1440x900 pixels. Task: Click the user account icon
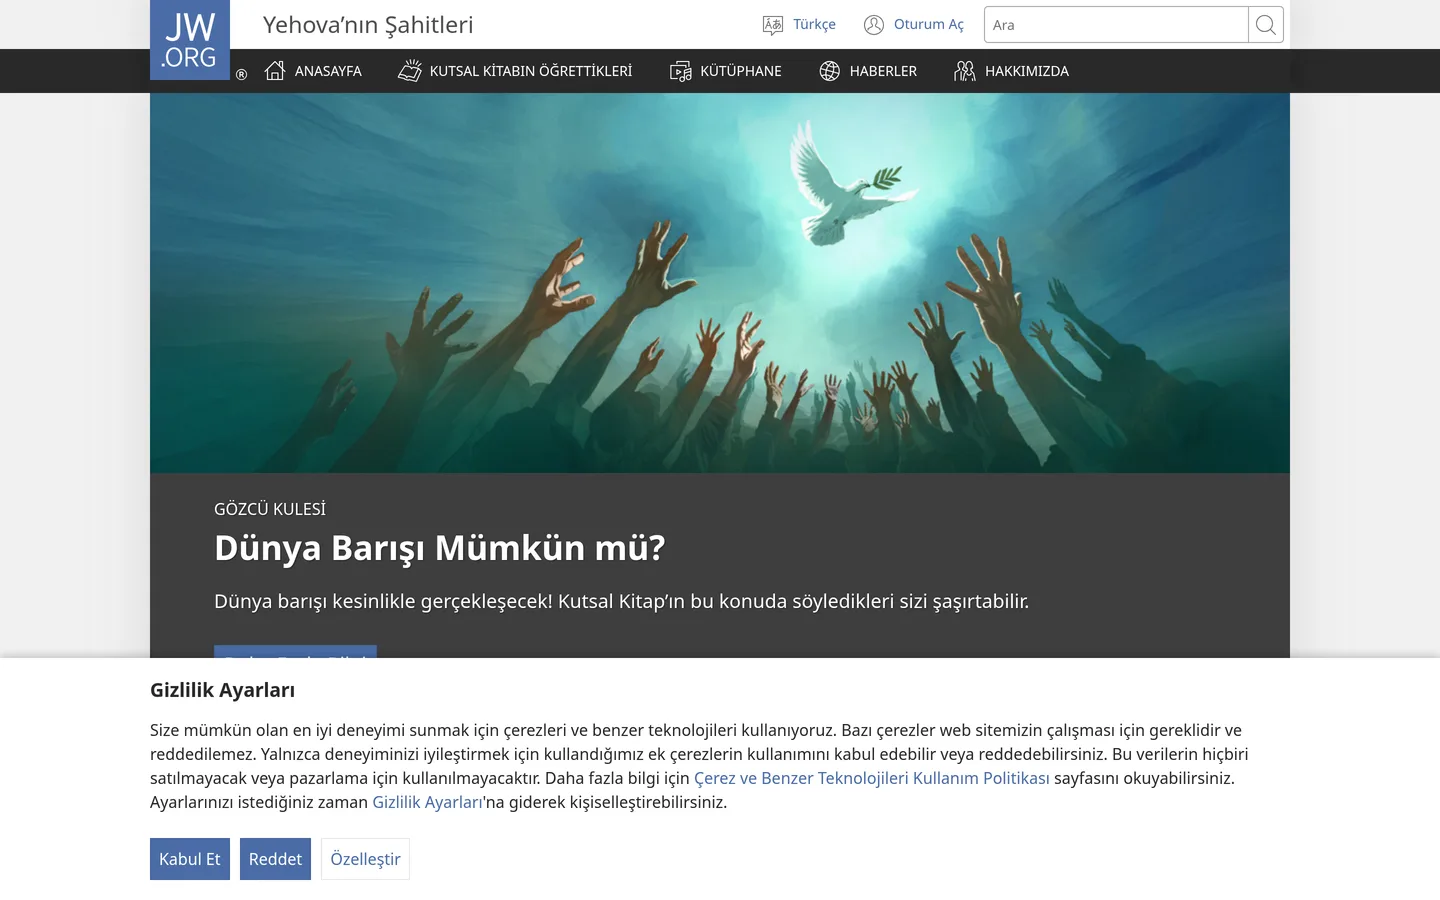coord(874,25)
